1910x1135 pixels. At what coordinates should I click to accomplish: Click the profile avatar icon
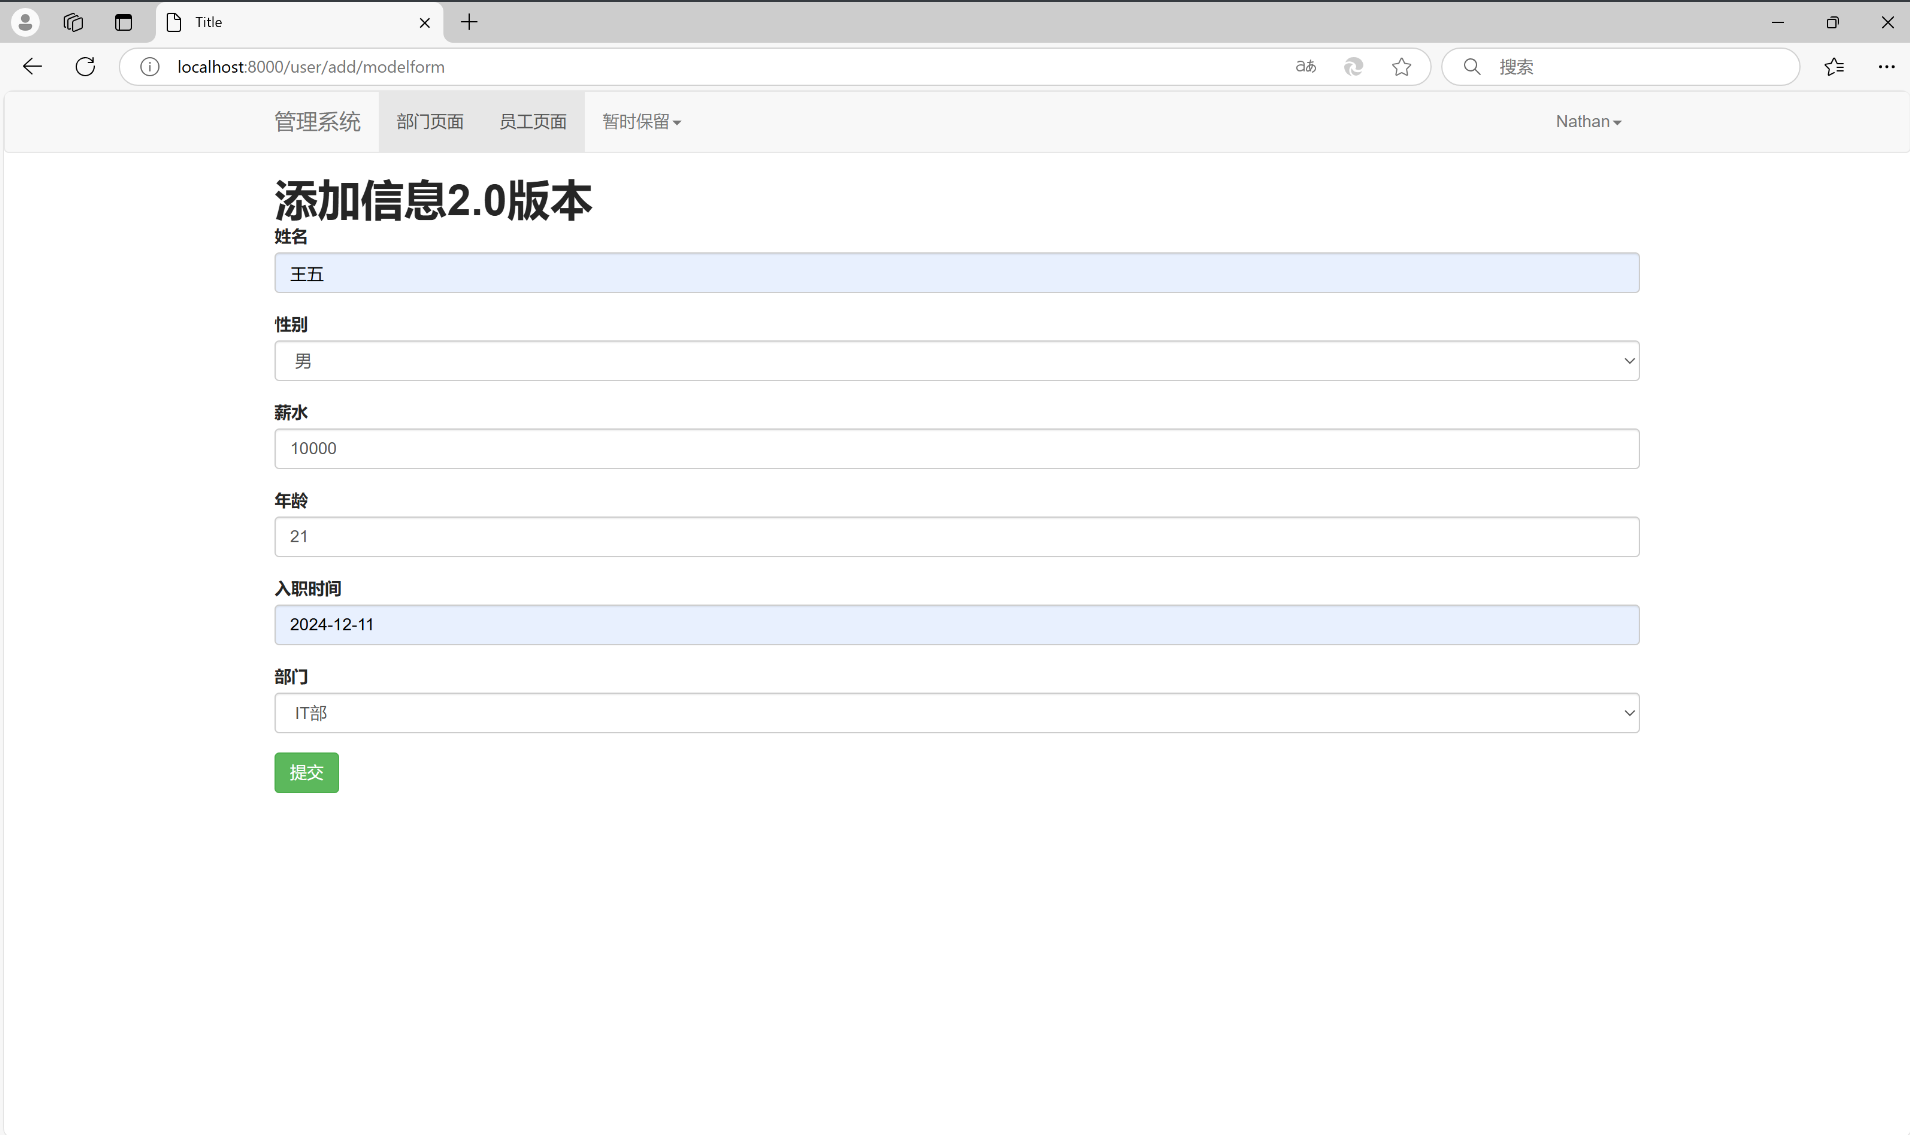point(26,22)
